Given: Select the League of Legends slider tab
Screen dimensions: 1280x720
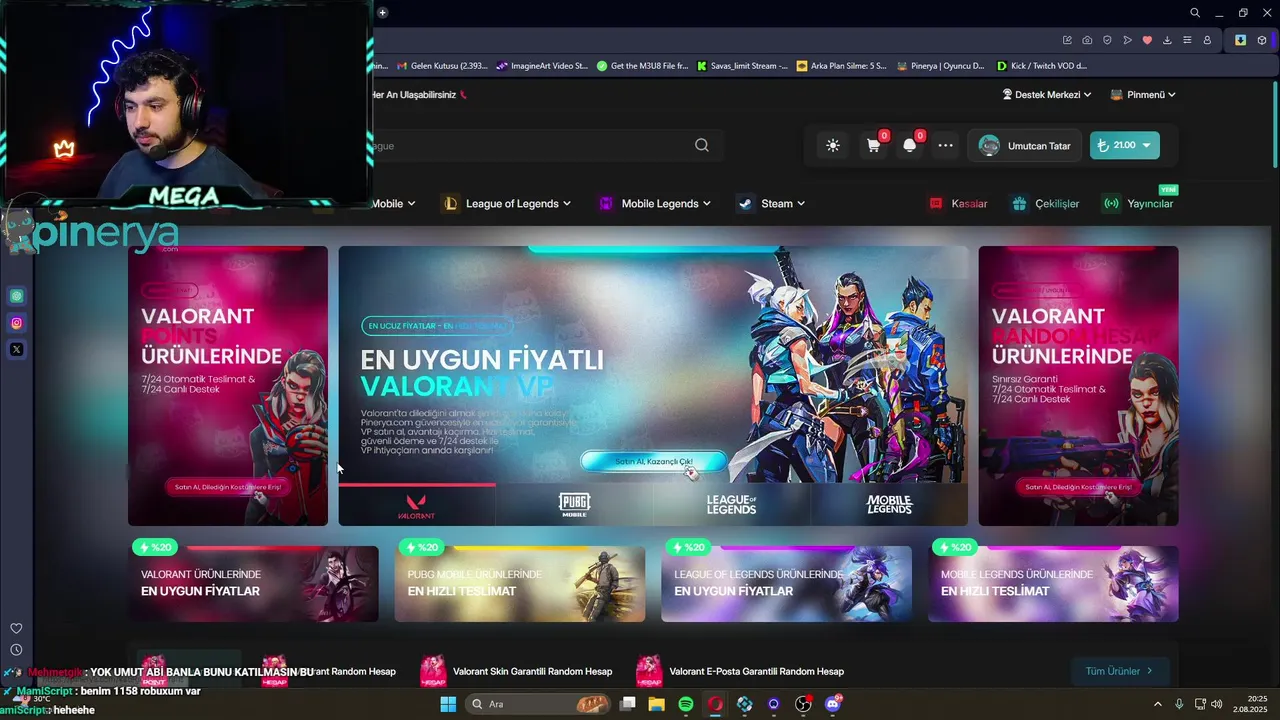Looking at the screenshot, I should point(731,505).
